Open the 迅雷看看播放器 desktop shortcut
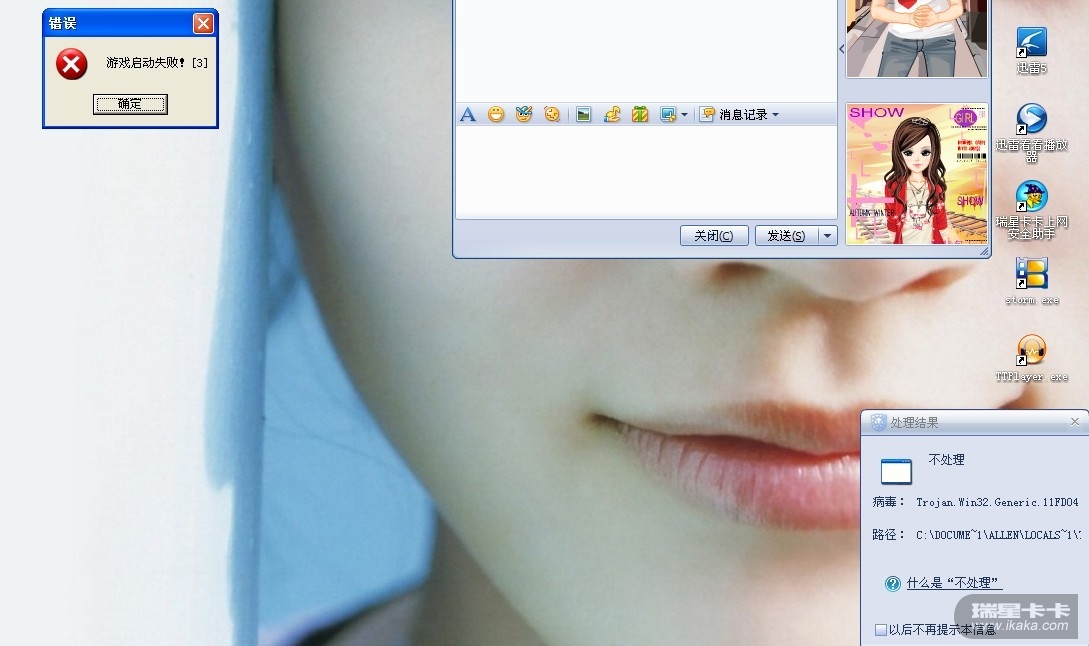1089x646 pixels. tap(1031, 132)
